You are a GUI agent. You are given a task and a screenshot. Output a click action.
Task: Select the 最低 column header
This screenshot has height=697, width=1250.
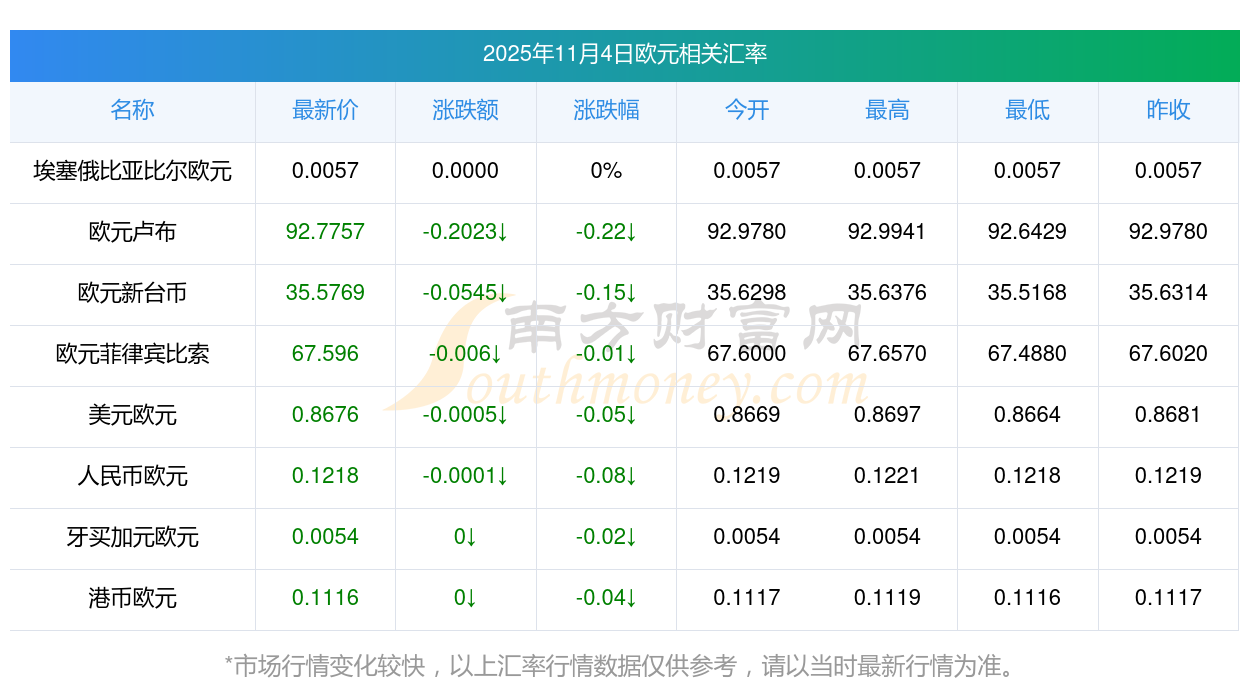(x=1027, y=111)
